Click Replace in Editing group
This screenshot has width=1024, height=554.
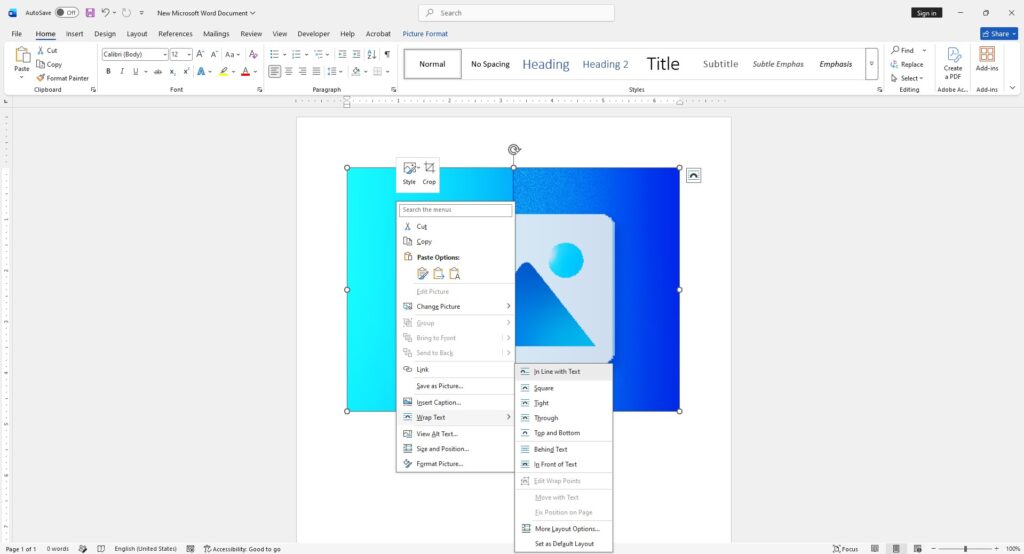(x=907, y=64)
